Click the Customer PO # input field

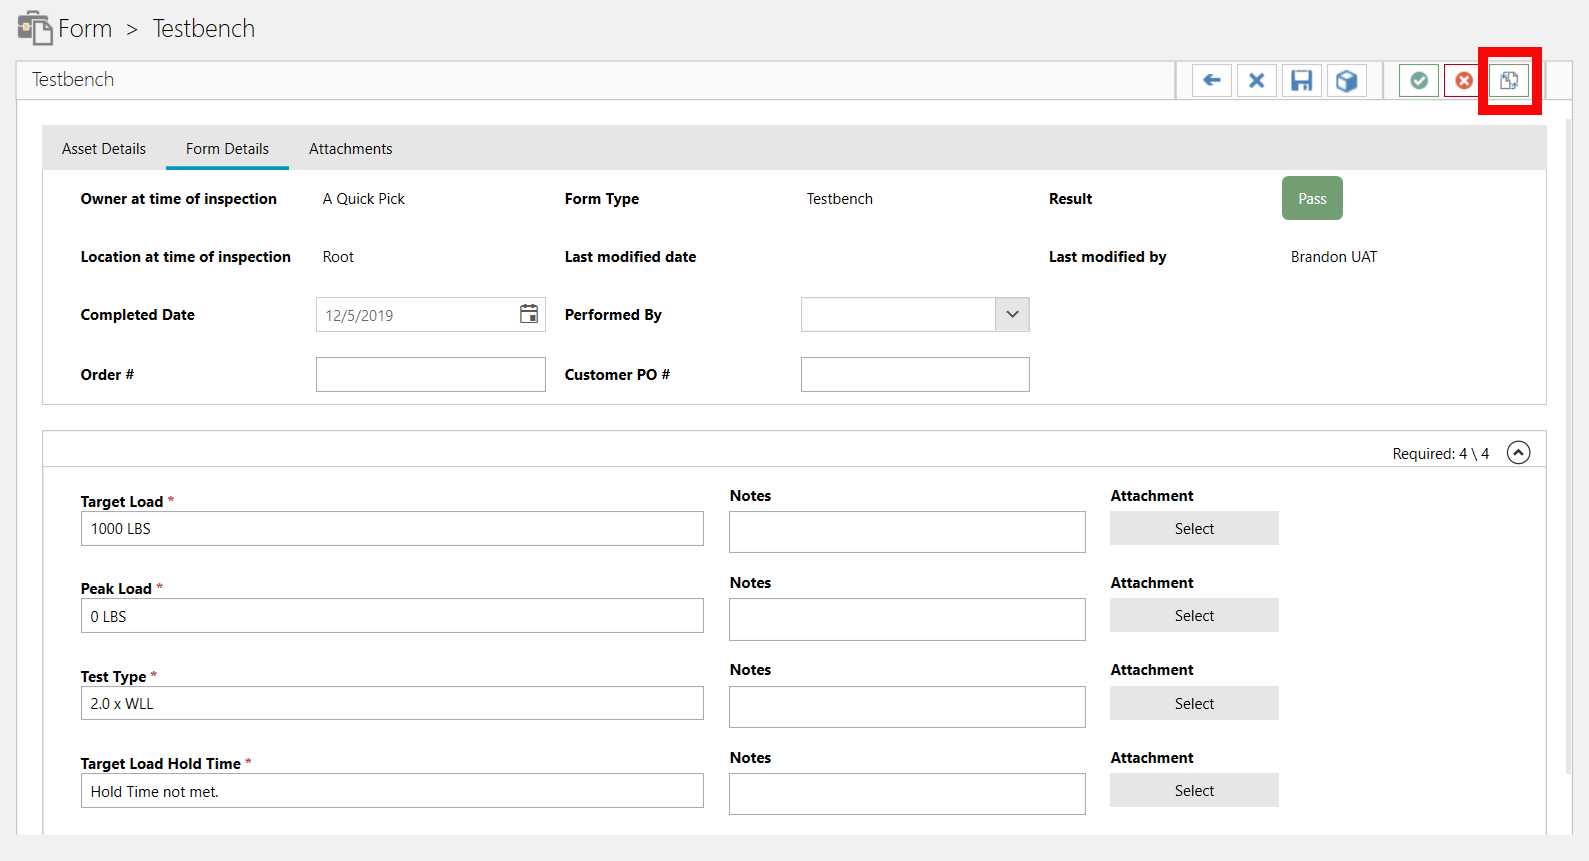pyautogui.click(x=914, y=375)
